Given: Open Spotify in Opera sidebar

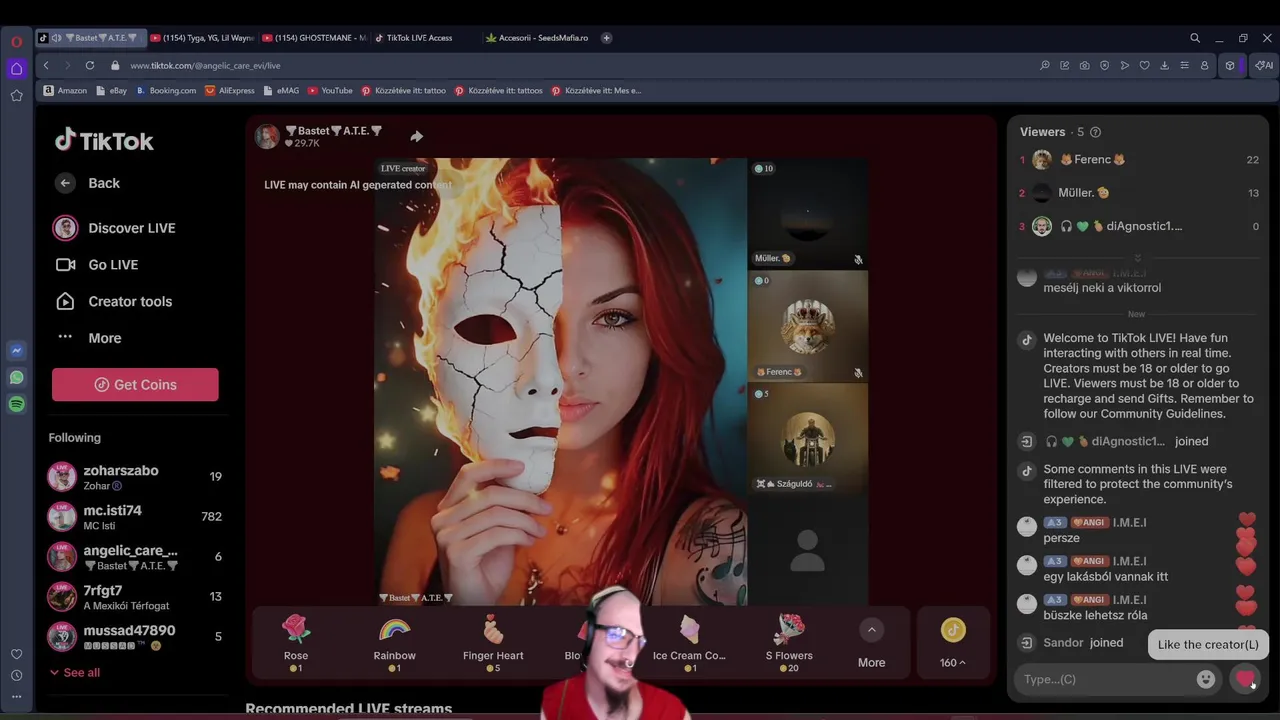Looking at the screenshot, I should point(16,405).
